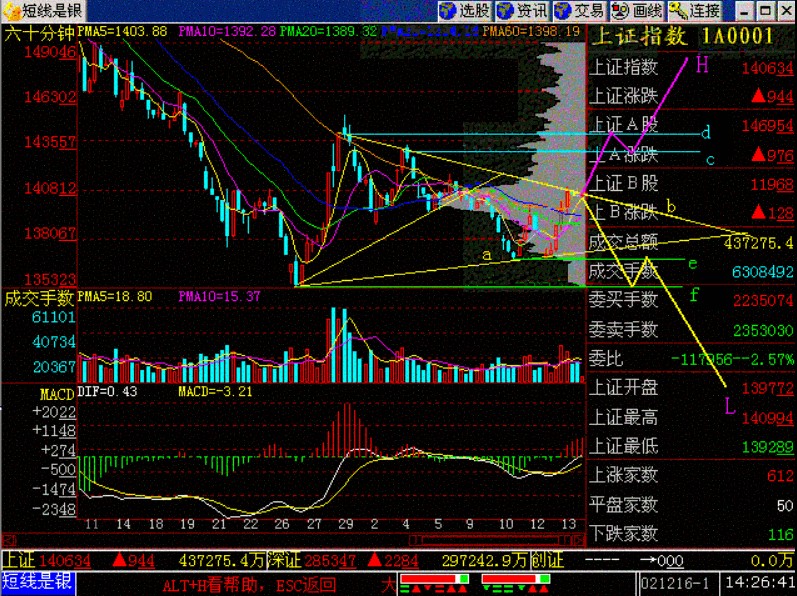Click date marker 29 on the time axis
This screenshot has width=797, height=596.
pos(346,524)
